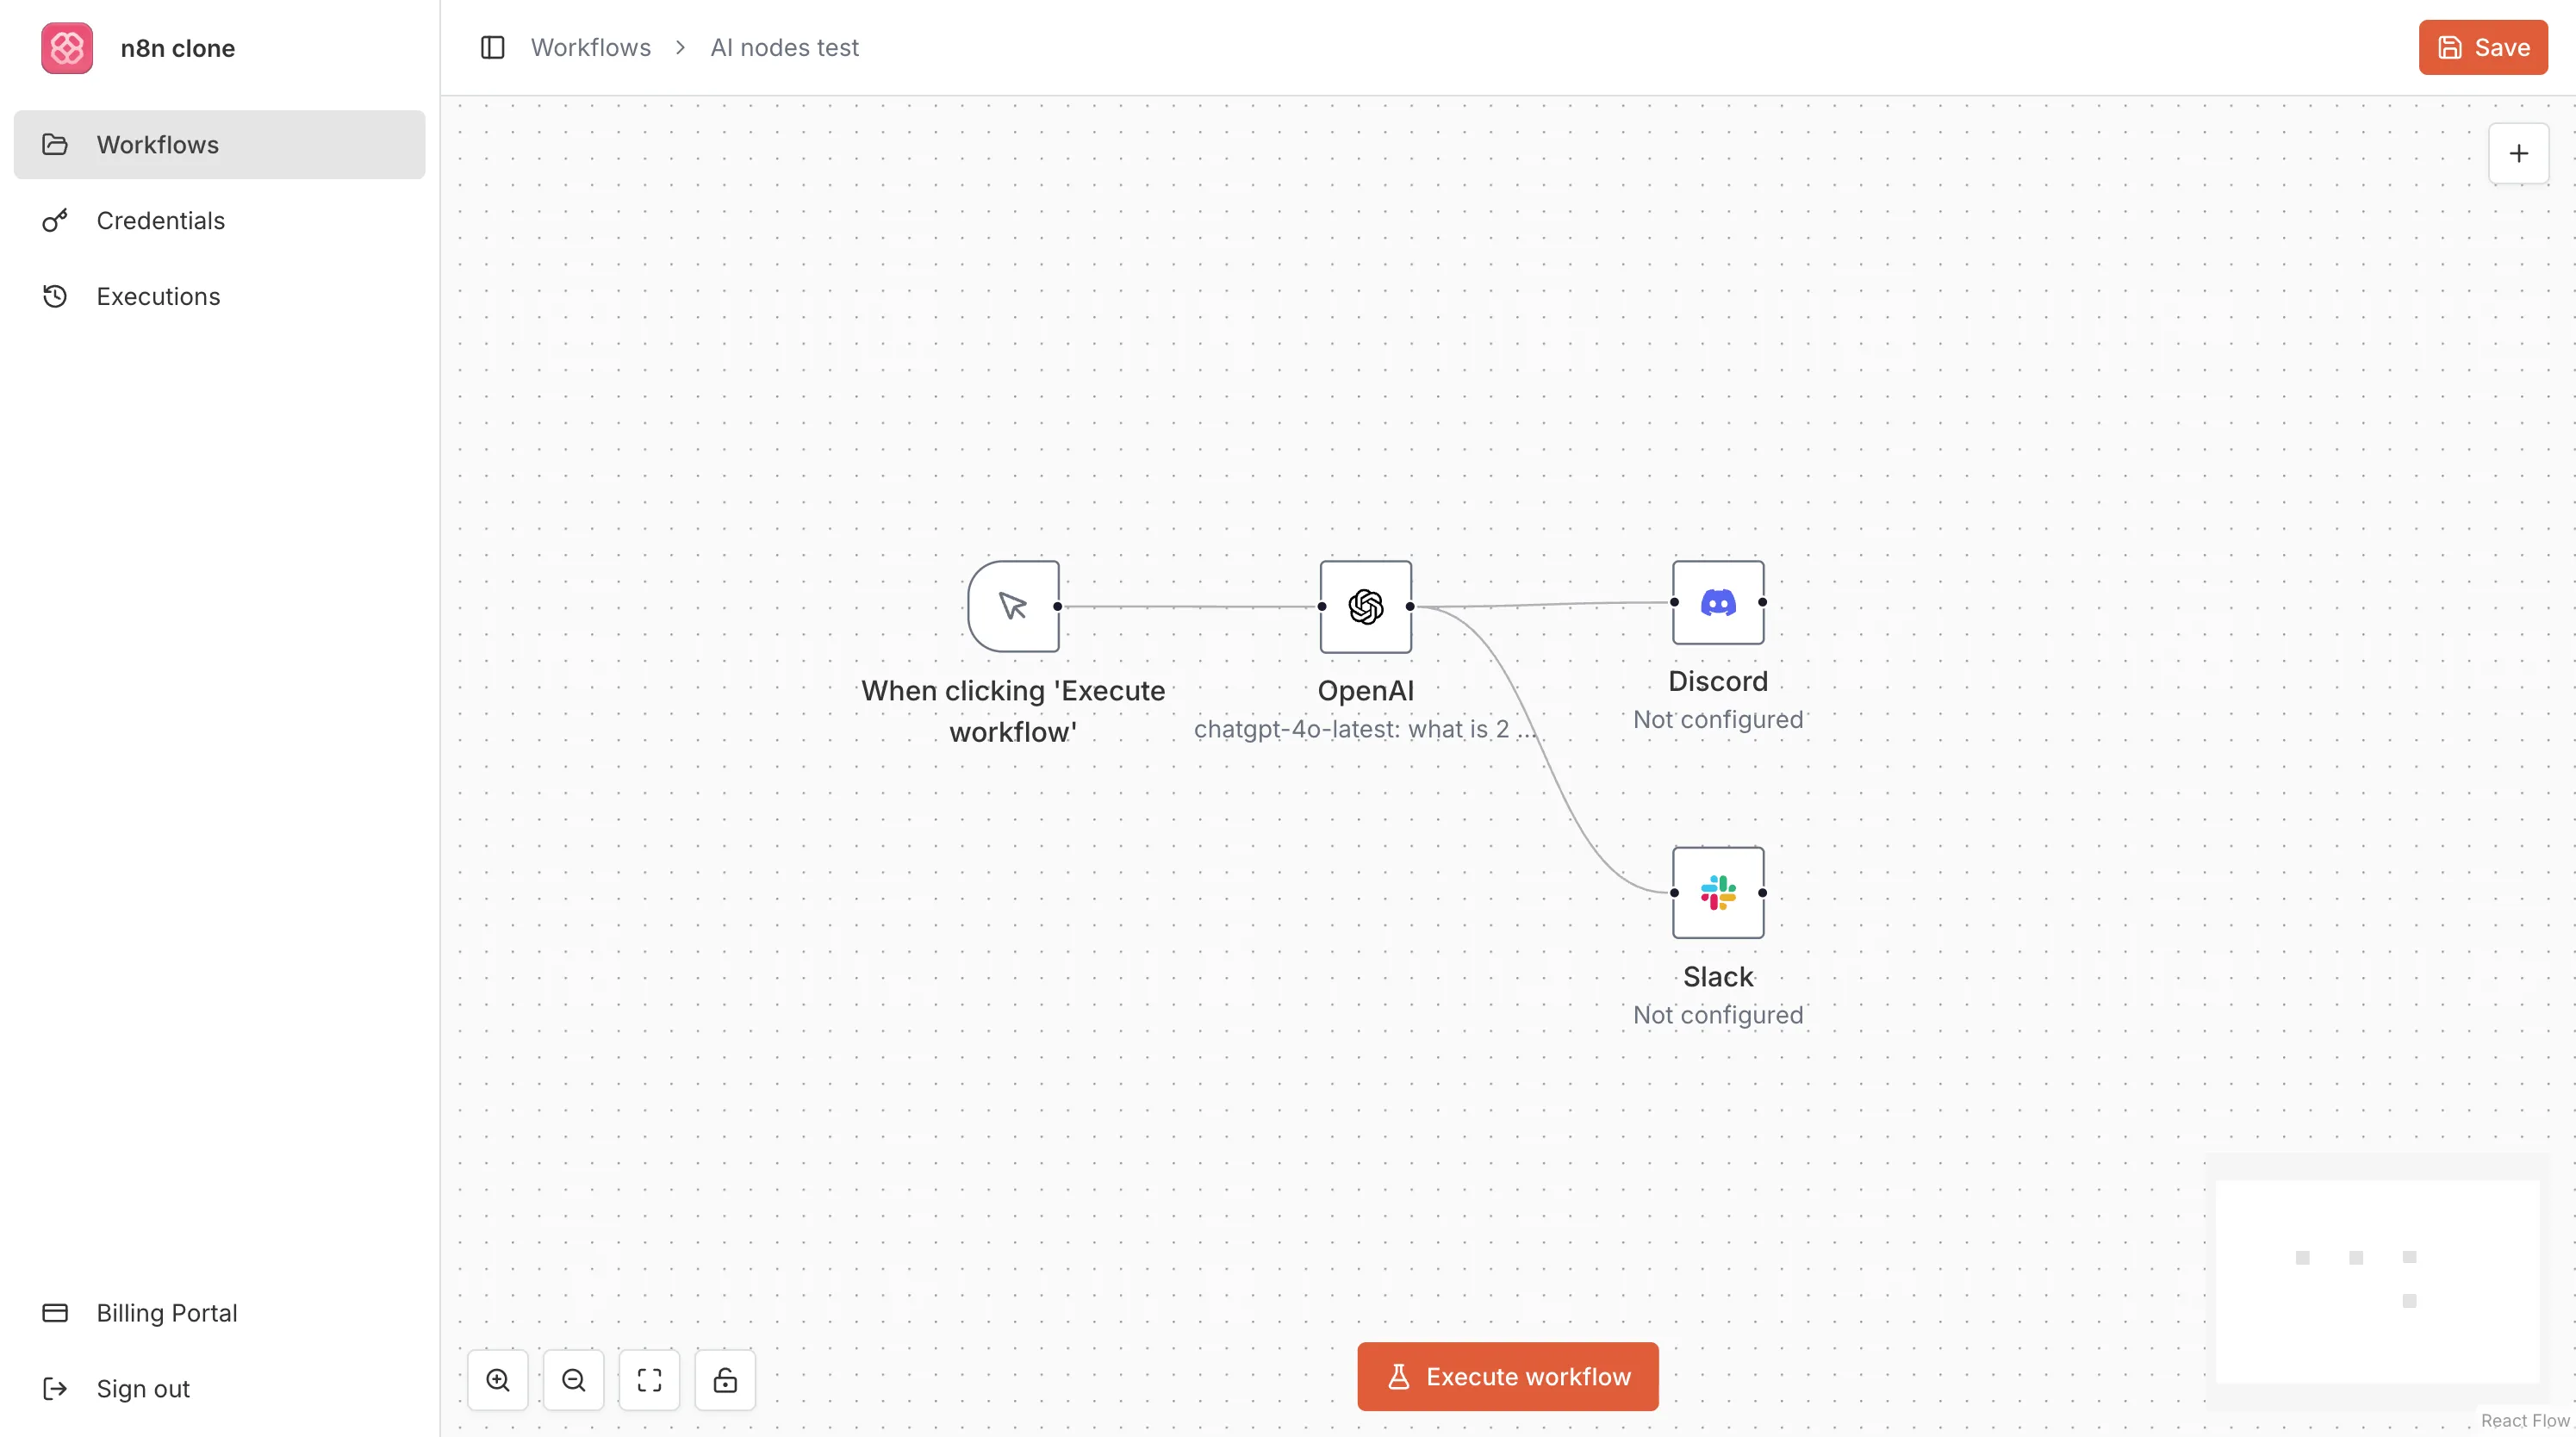Screen dimensions: 2576x1437
Task: Run the Execute workflow button
Action: (1507, 1377)
